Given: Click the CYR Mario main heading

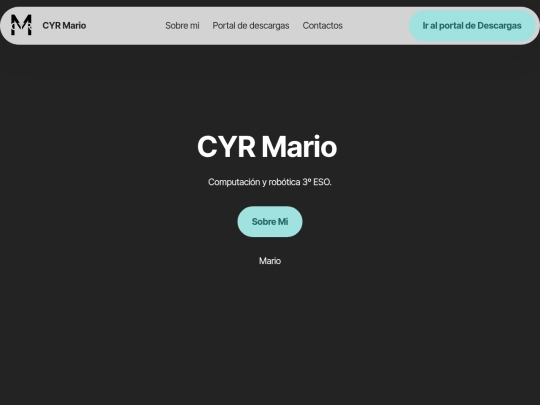Looking at the screenshot, I should click(267, 147).
